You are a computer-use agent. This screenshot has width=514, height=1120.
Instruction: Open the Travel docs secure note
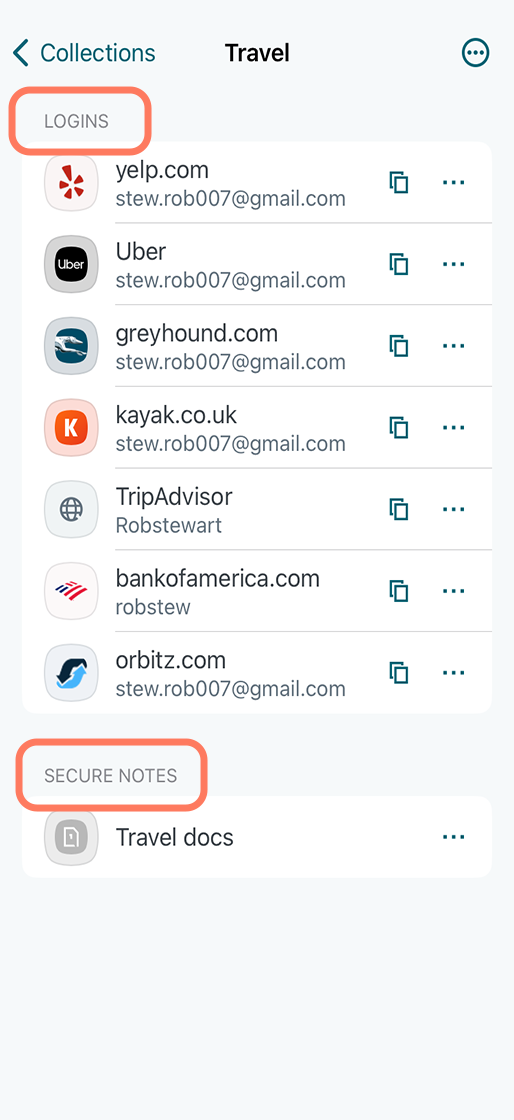[x=257, y=836]
